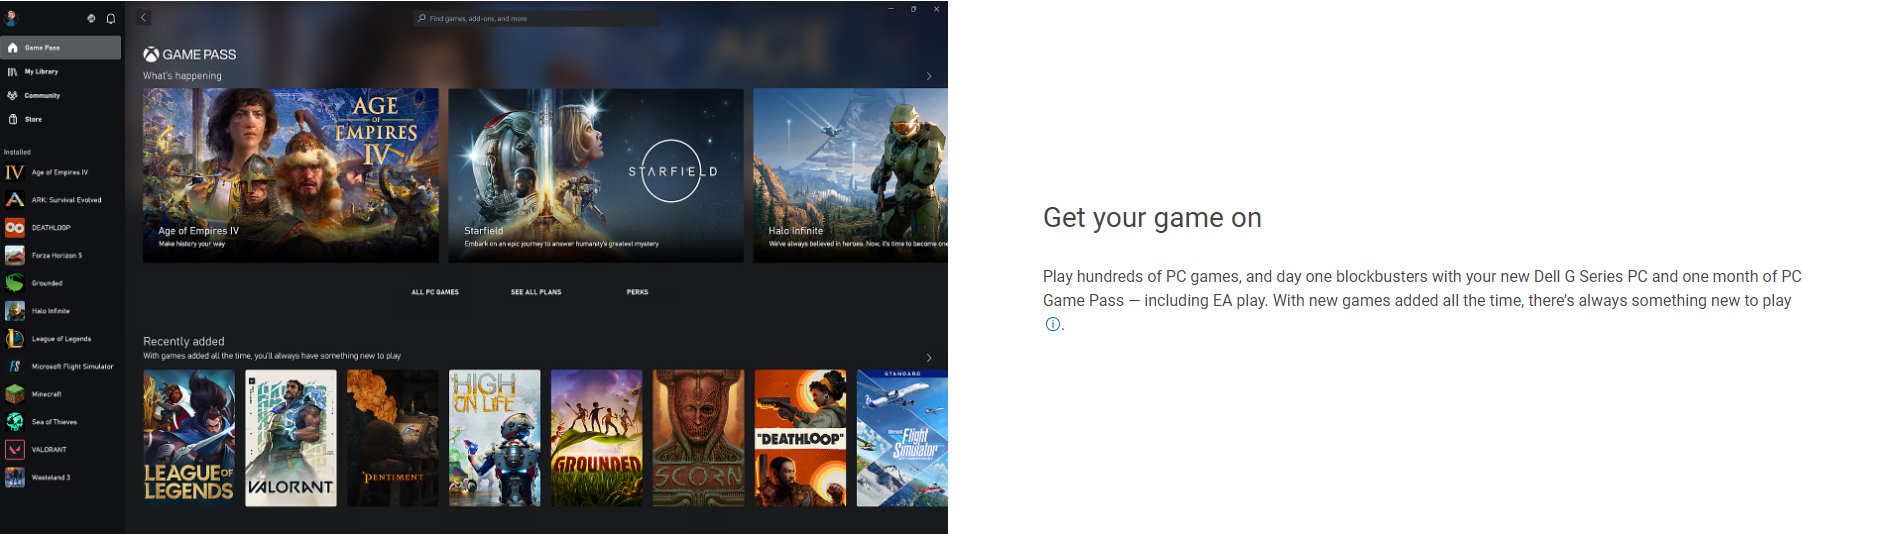
Task: Select VALORANT in the Installed sidebar list
Action: point(61,450)
